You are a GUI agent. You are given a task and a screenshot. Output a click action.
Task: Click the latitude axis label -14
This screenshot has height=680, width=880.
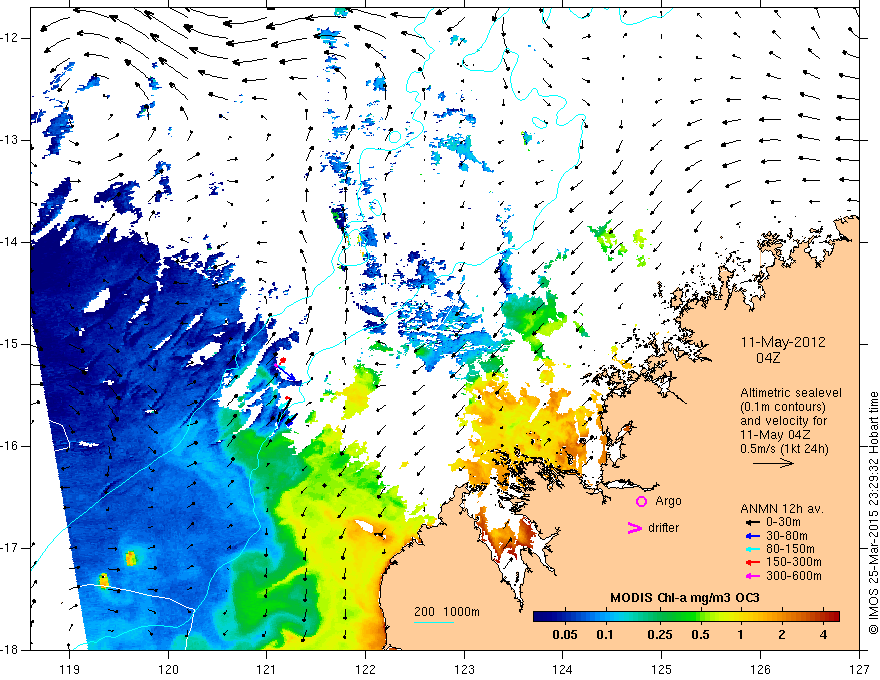click(10, 242)
